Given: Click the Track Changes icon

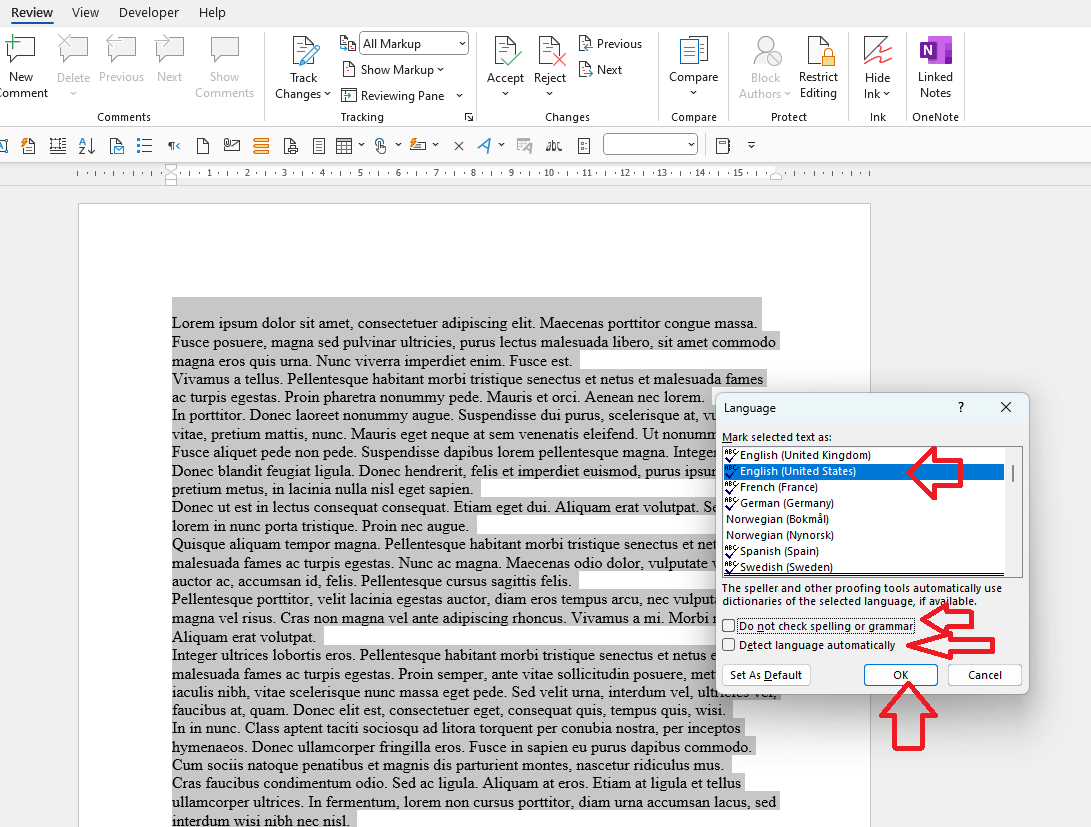Looking at the screenshot, I should pos(304,52).
